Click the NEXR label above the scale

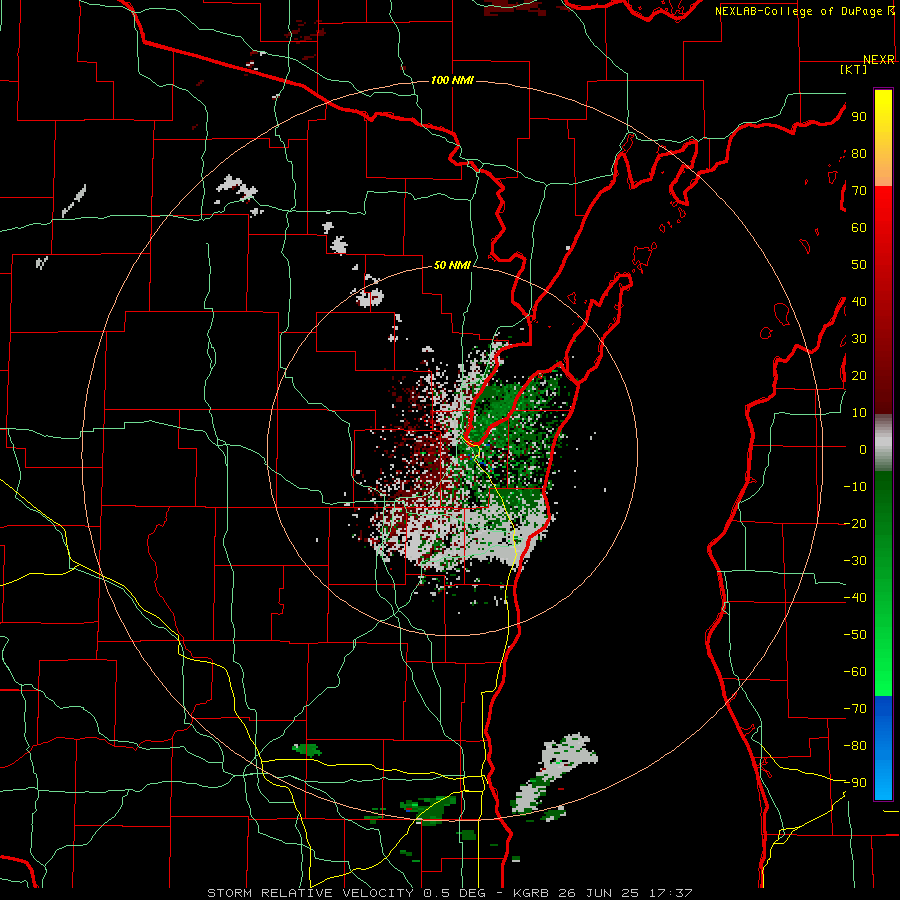(879, 60)
